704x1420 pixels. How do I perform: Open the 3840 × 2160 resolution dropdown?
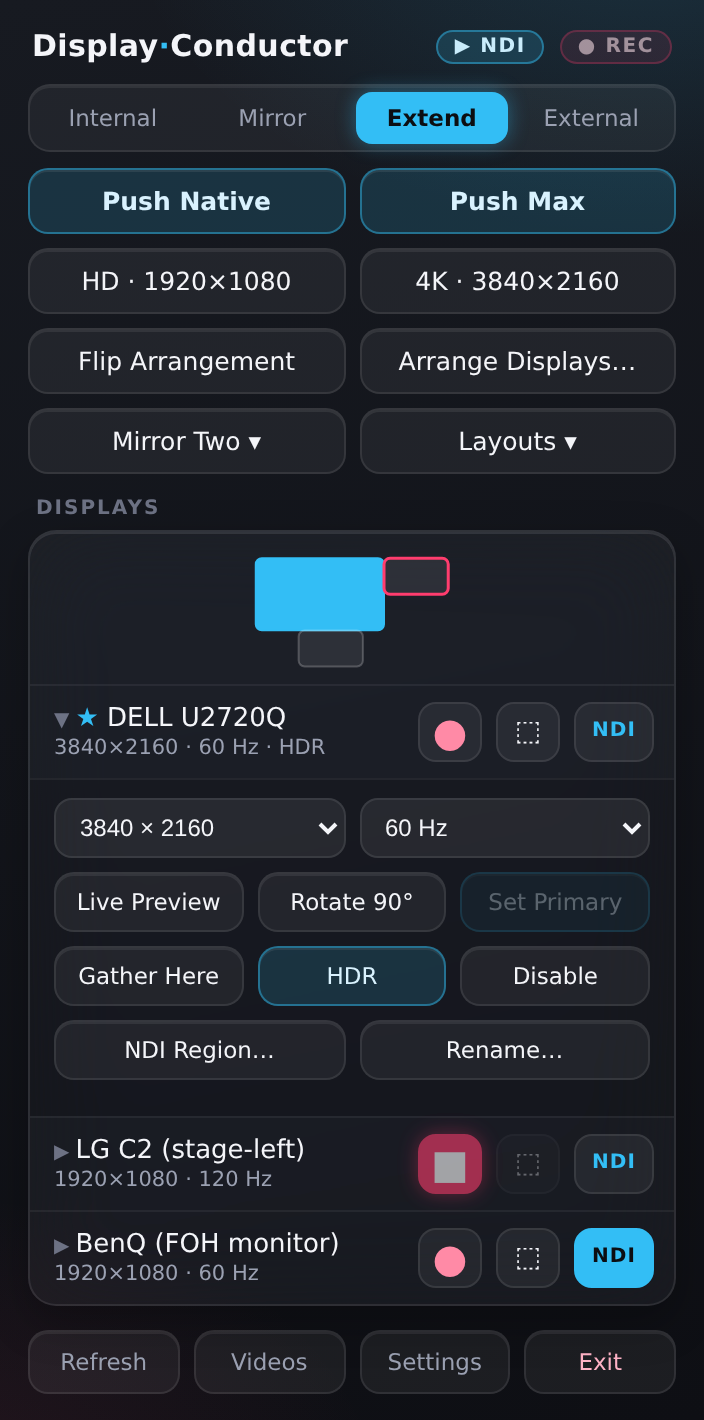point(200,828)
